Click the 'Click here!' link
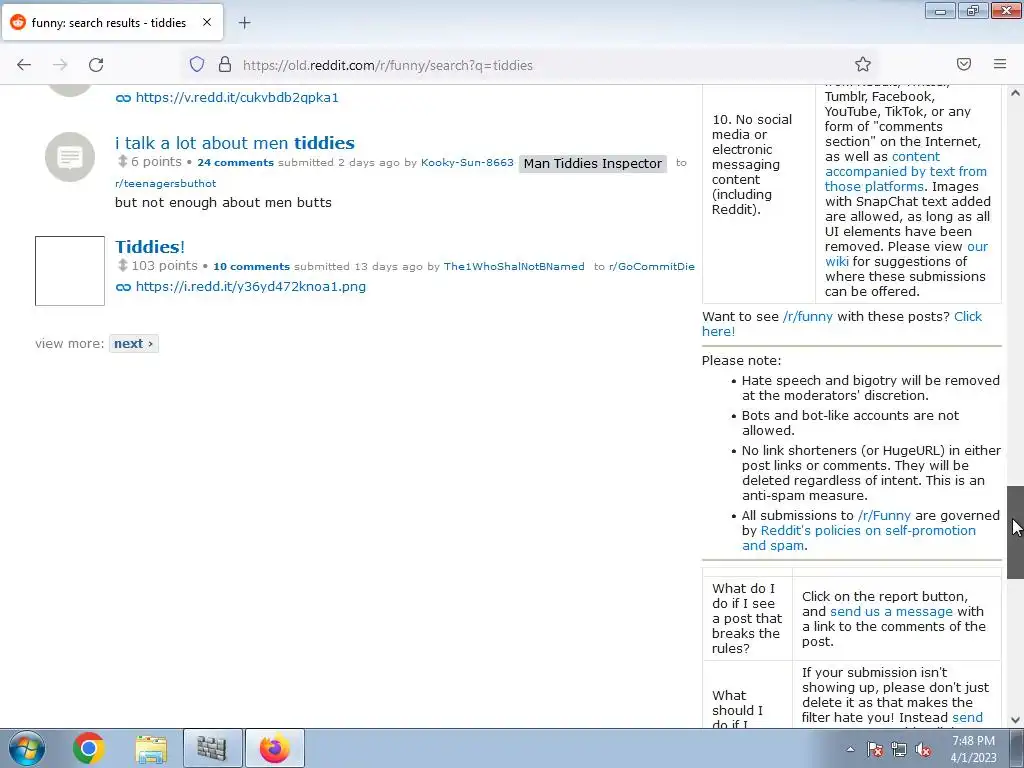 842,323
